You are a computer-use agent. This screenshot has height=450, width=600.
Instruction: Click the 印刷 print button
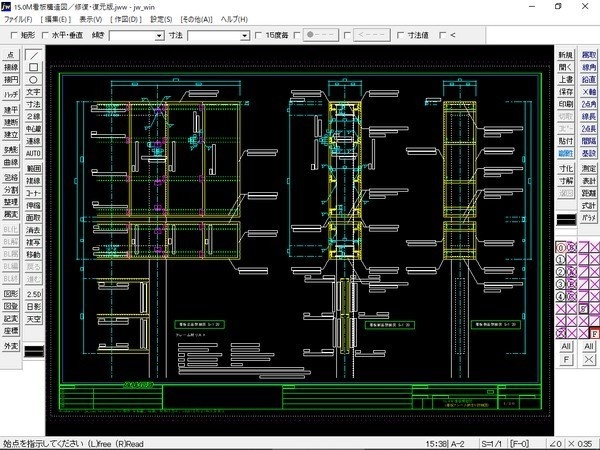tap(566, 104)
